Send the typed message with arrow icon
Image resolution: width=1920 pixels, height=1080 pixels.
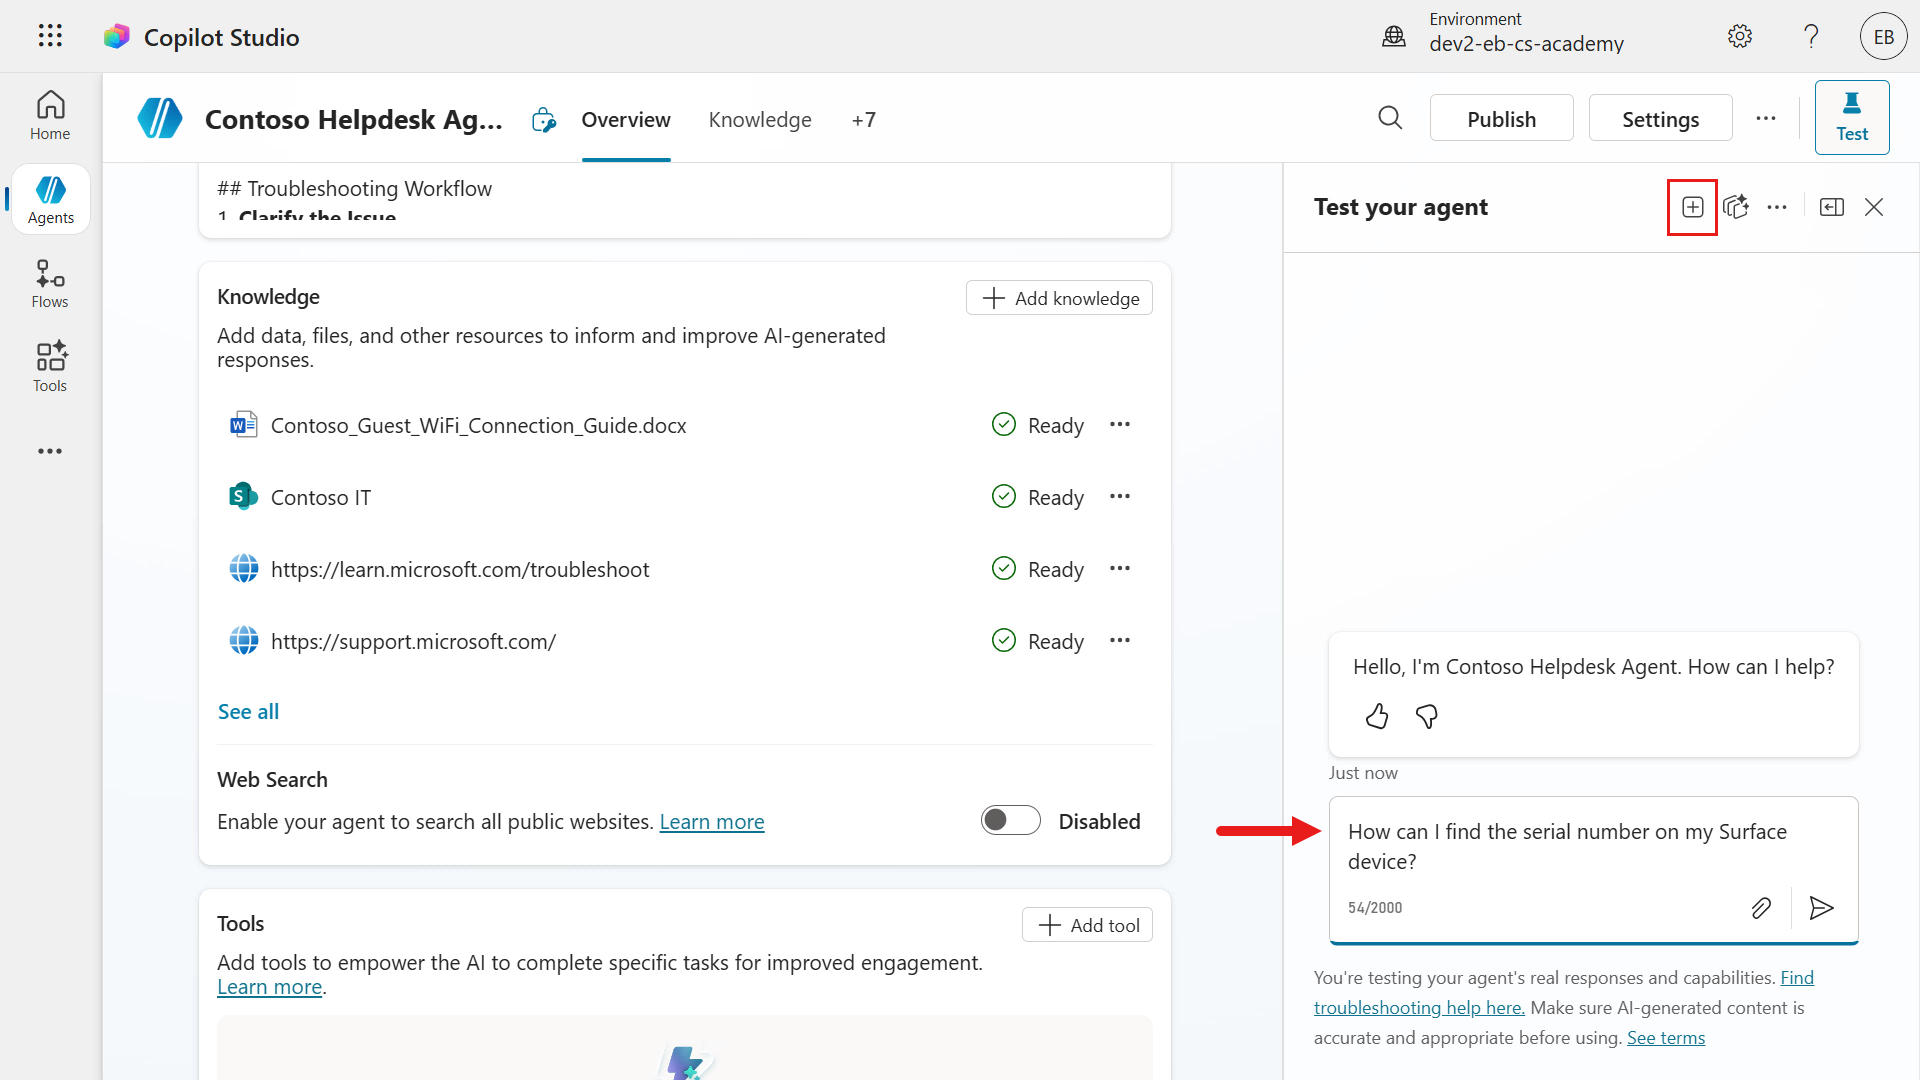[x=1821, y=908]
